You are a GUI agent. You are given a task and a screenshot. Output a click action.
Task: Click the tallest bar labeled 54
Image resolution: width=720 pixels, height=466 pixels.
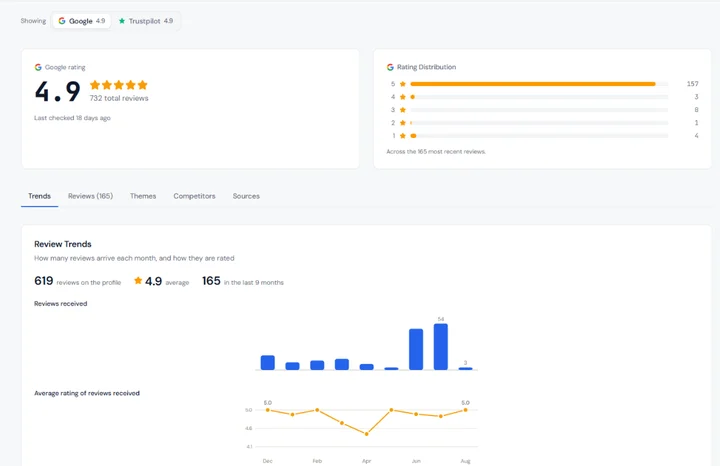[x=441, y=347]
